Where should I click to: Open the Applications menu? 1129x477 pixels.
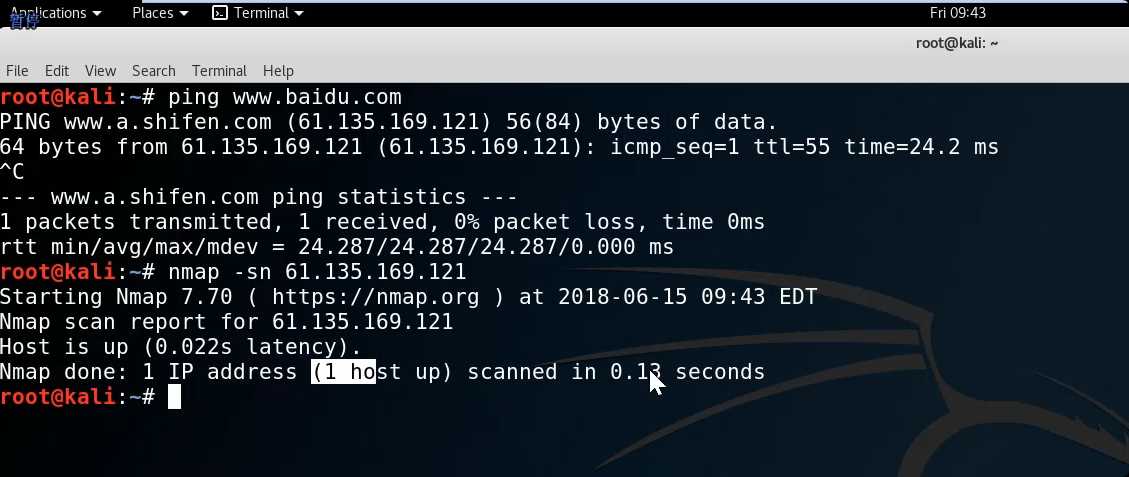[x=55, y=13]
